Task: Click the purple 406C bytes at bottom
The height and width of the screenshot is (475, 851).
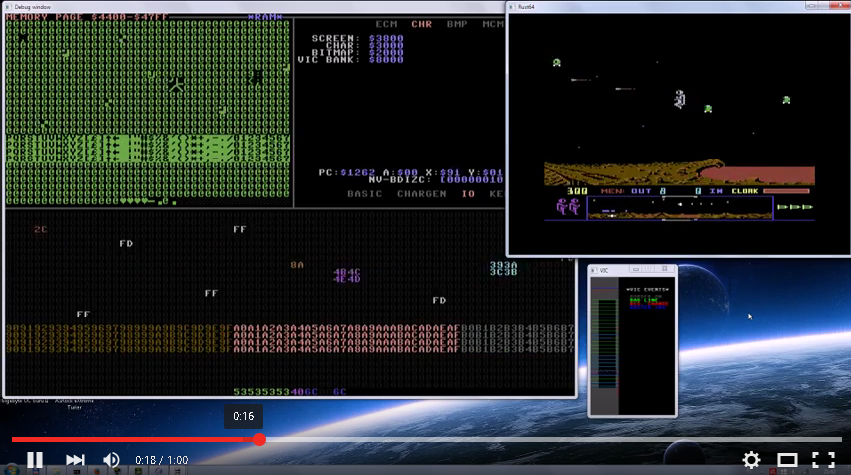Action: coord(304,391)
